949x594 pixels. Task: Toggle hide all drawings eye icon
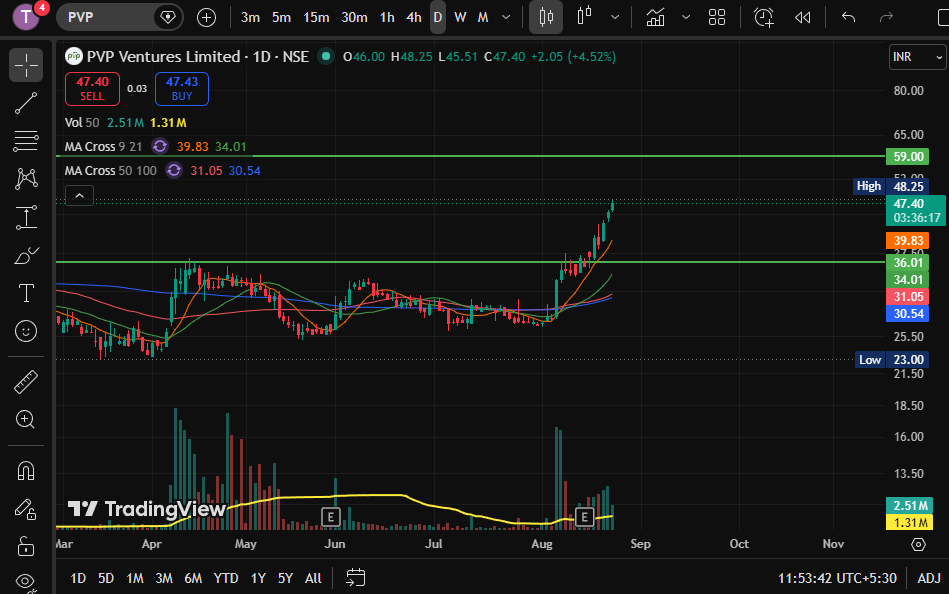[26, 582]
